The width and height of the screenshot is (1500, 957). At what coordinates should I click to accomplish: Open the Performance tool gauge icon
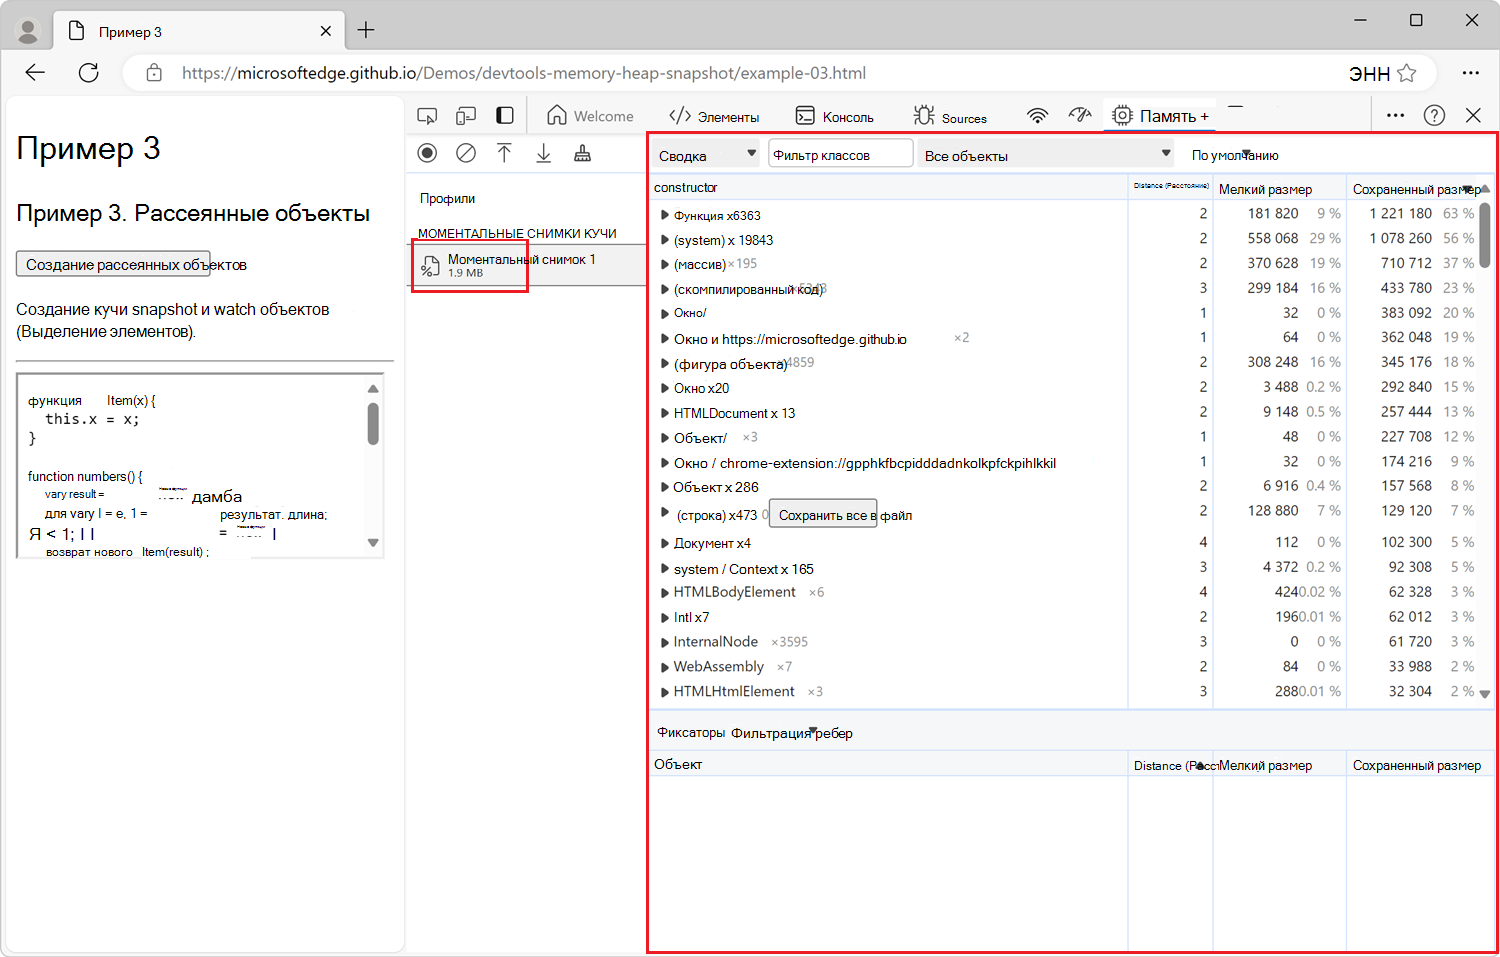[x=1080, y=116]
